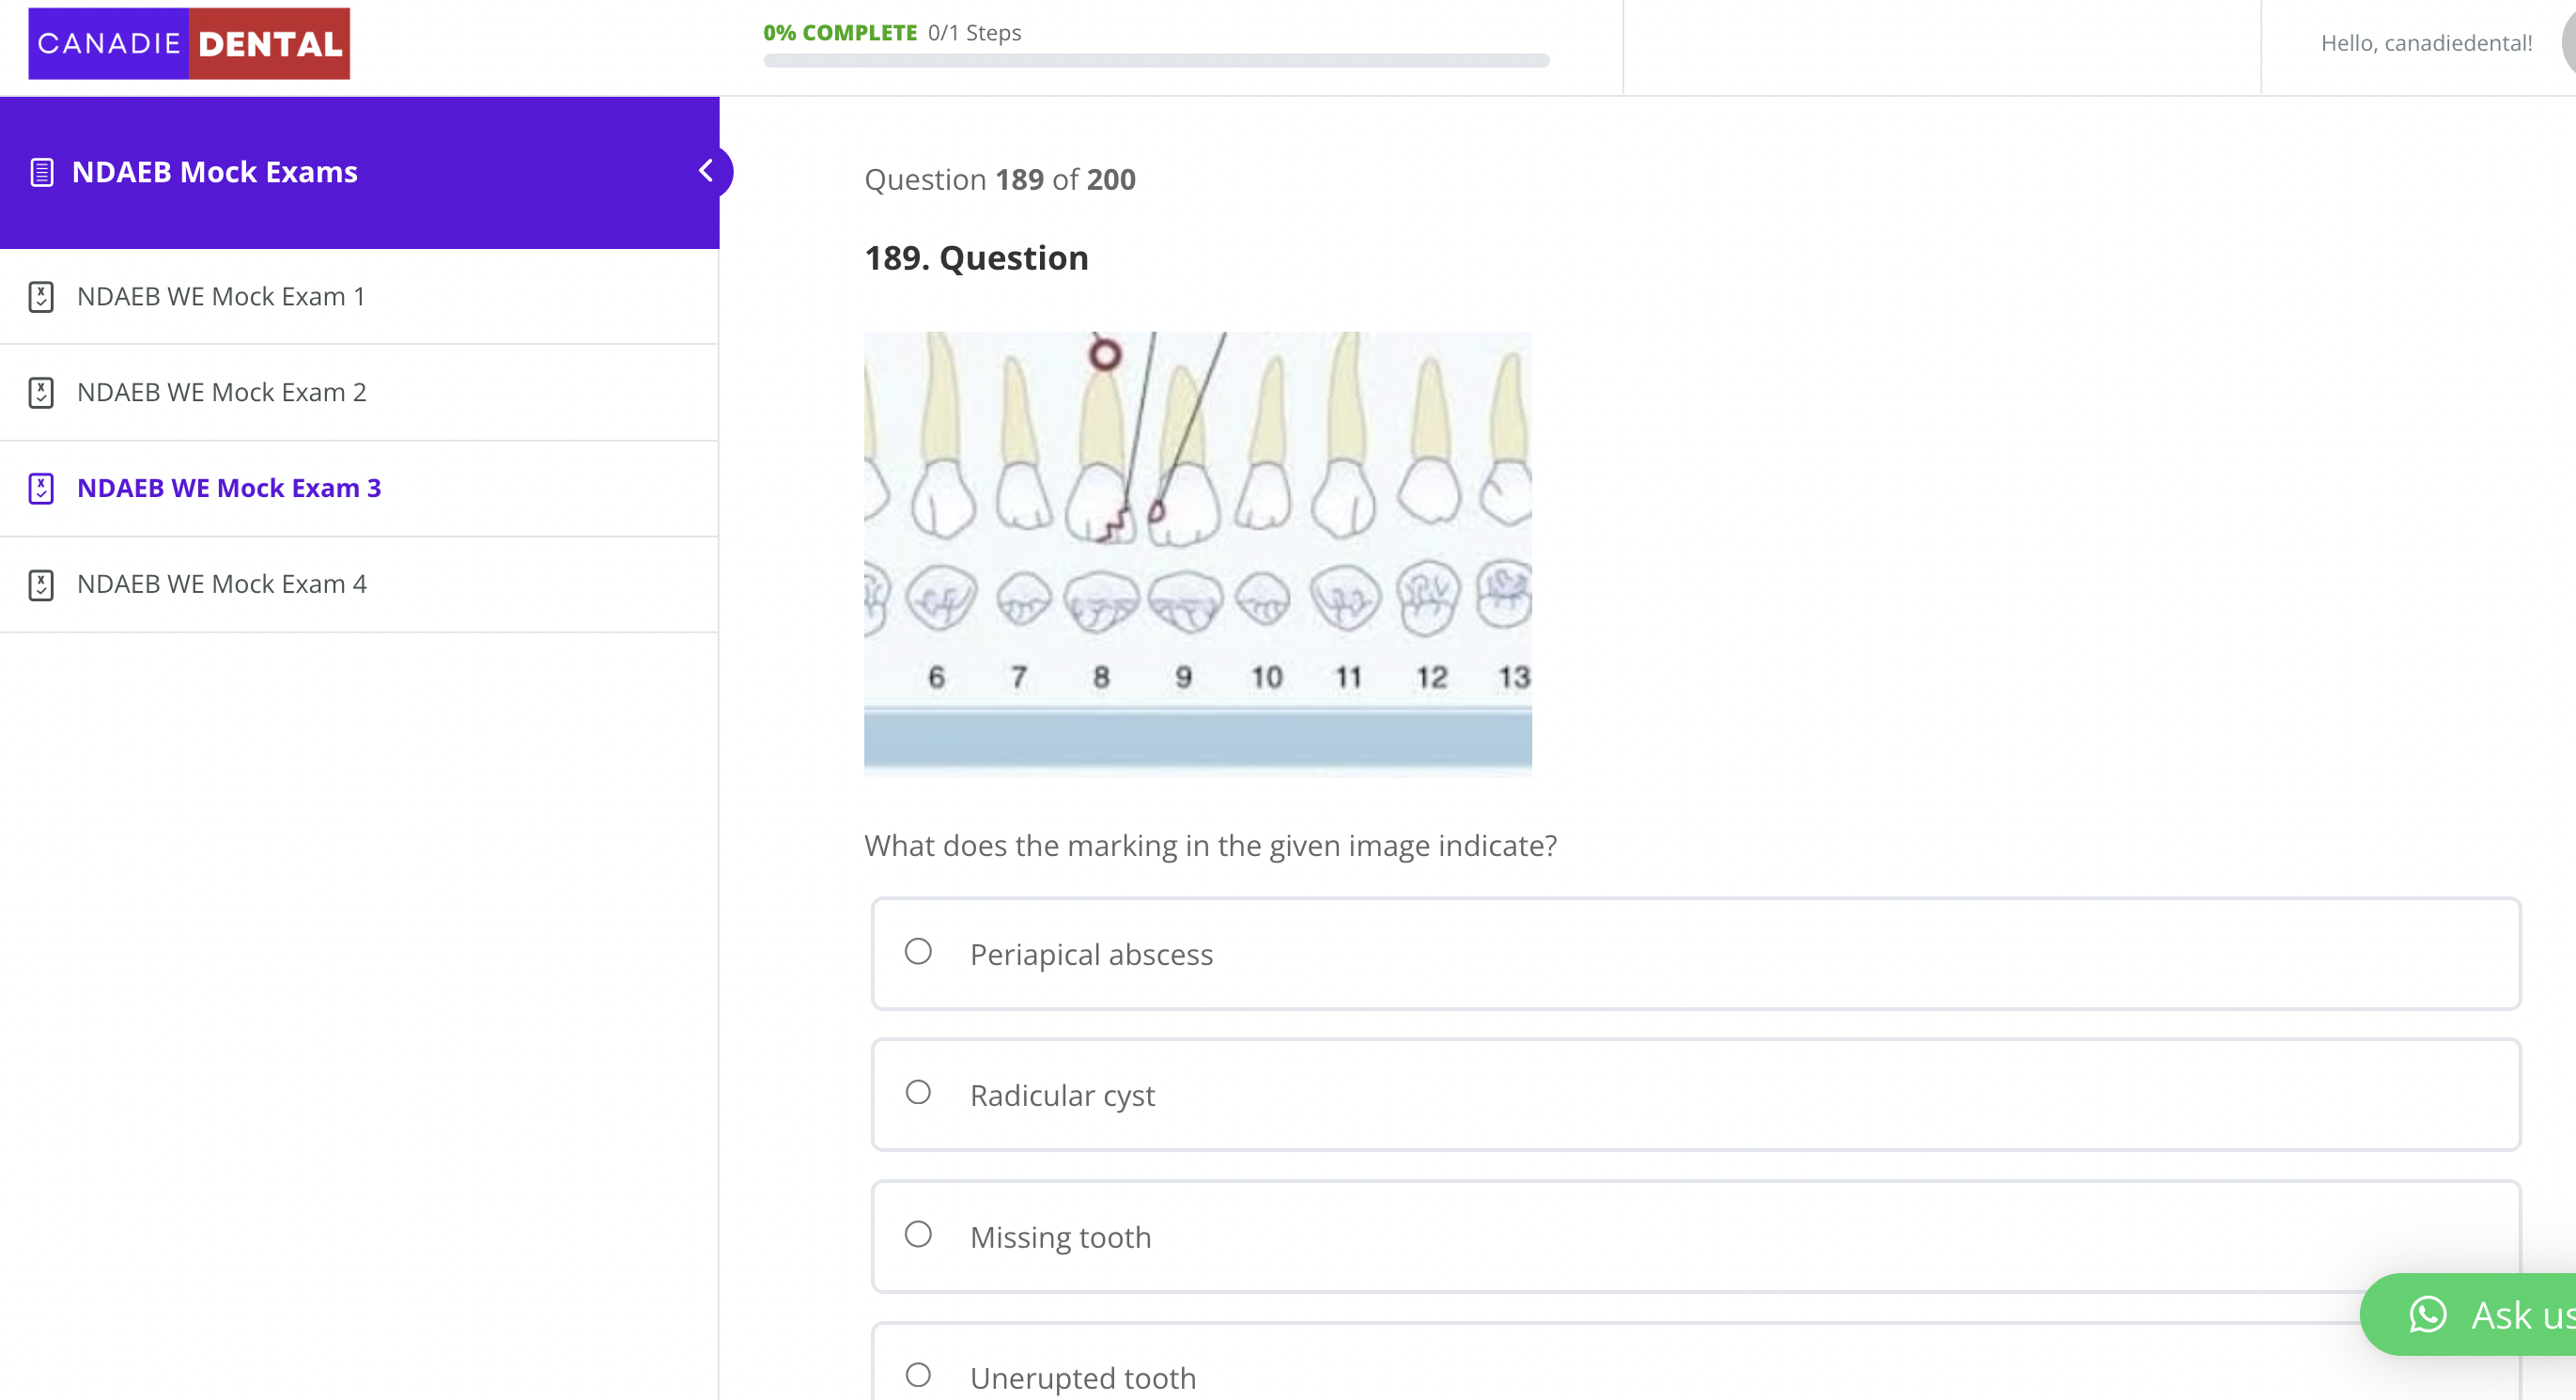Select the active NDAEB WE Mock Exam 3
This screenshot has height=1400, width=2576.
(229, 488)
